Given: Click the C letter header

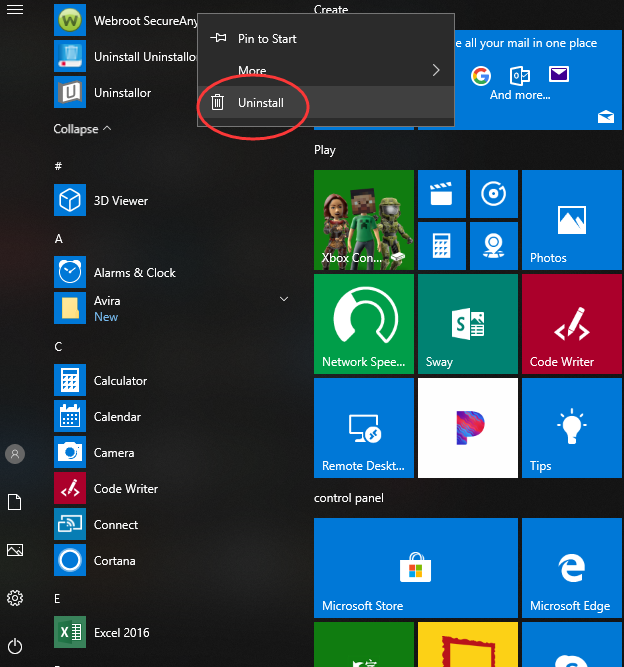Looking at the screenshot, I should click(x=58, y=347).
